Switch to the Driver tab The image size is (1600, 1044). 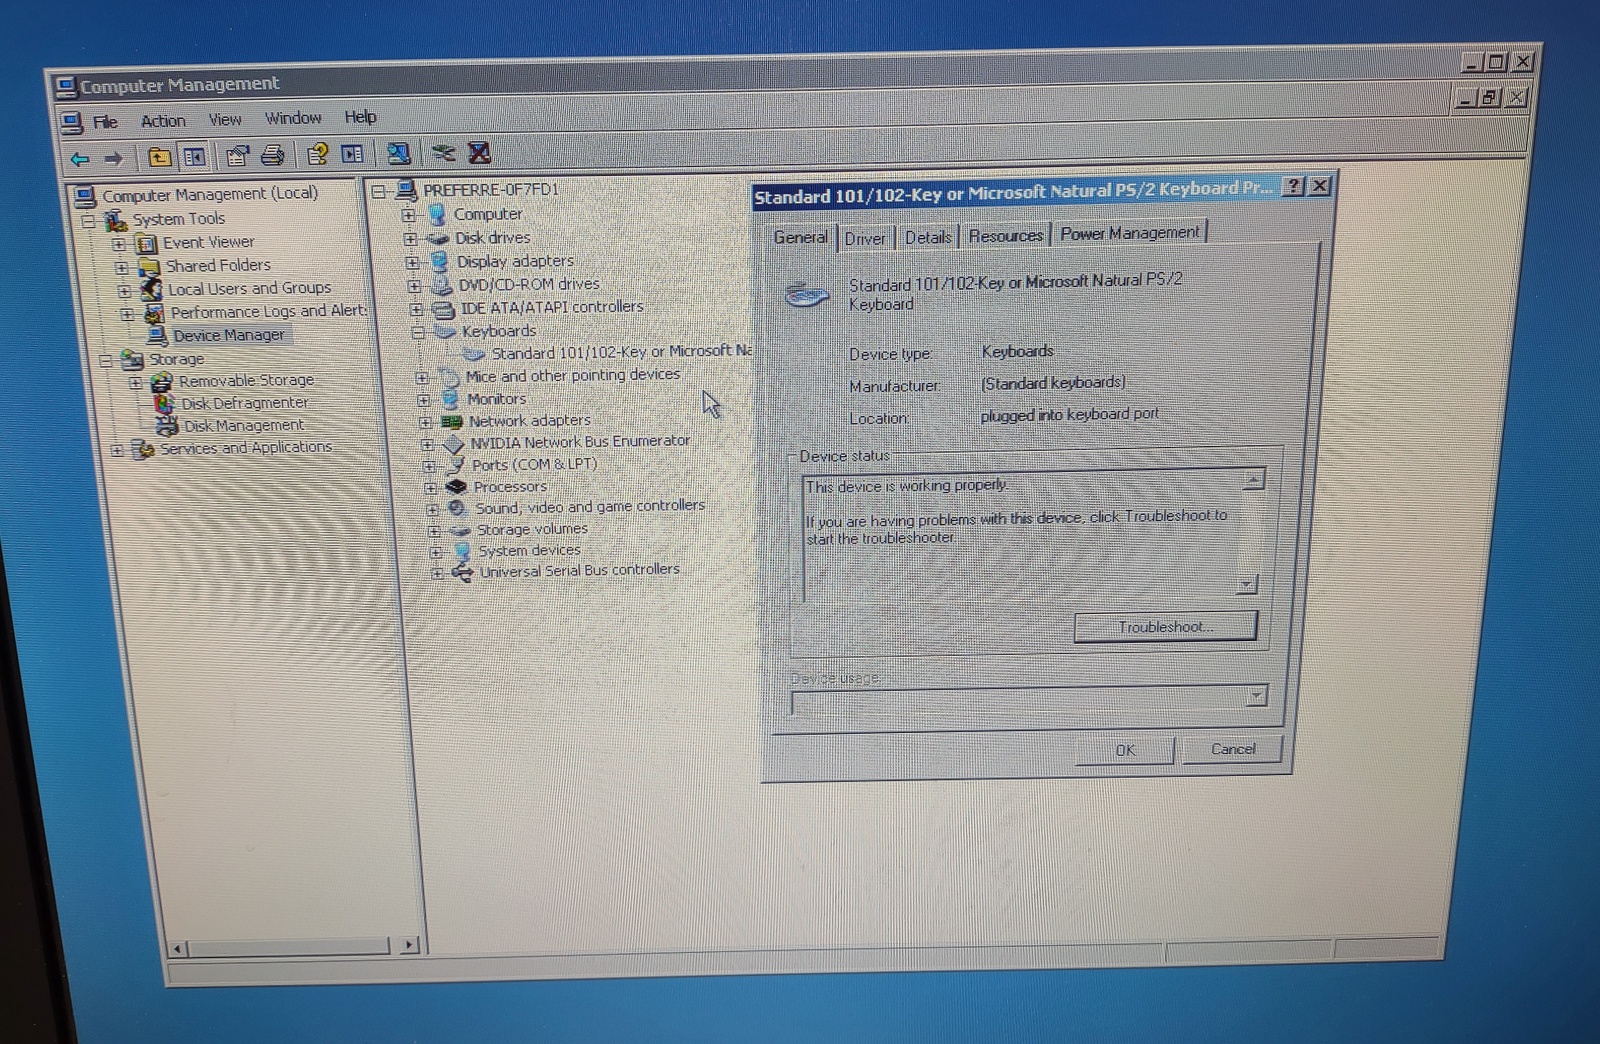point(864,238)
